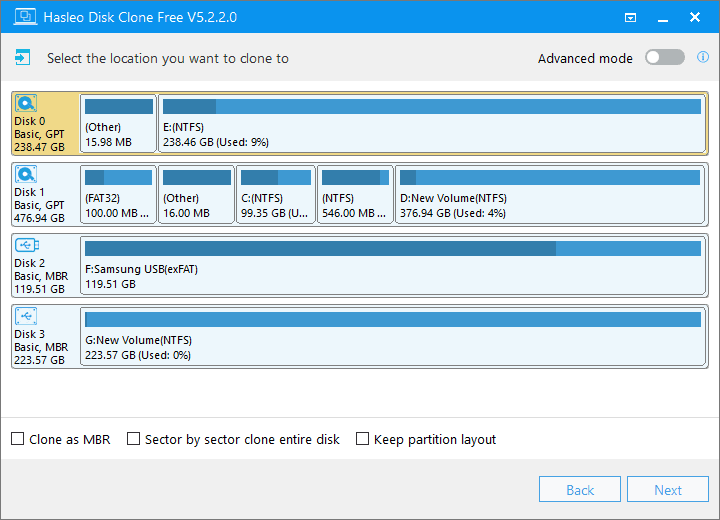Select the E:(NTFS) 238.46 GB partition

[432, 124]
